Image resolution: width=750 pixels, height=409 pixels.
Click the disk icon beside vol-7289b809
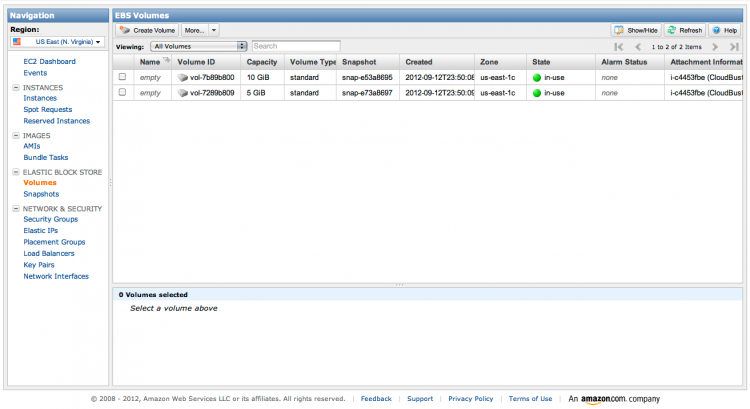[x=182, y=93]
